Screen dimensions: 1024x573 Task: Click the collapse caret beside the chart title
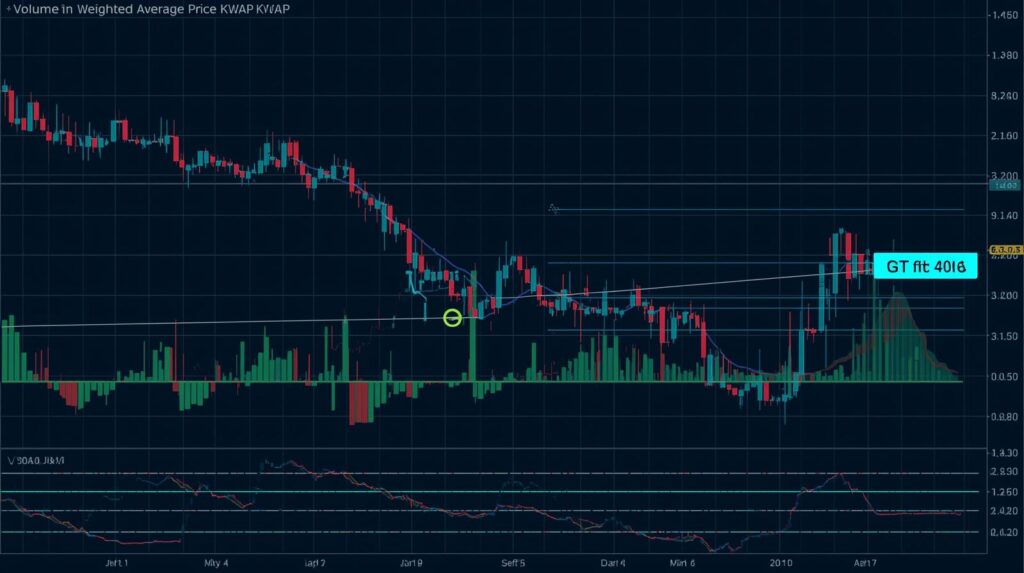8,9
